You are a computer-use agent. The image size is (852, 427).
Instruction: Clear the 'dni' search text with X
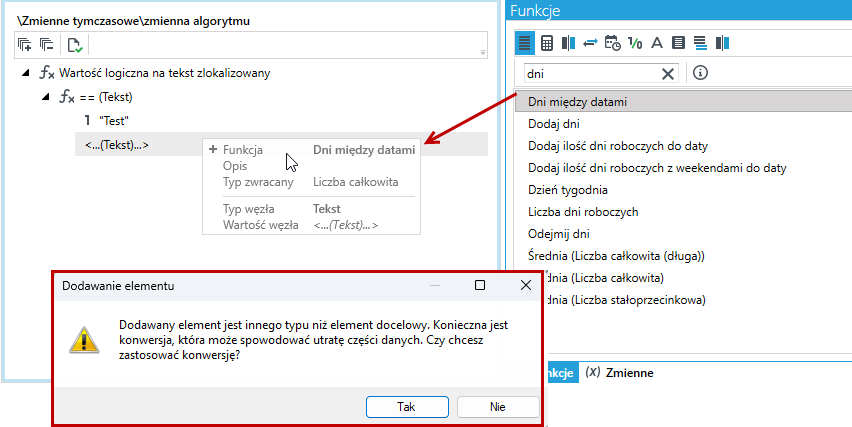[667, 73]
